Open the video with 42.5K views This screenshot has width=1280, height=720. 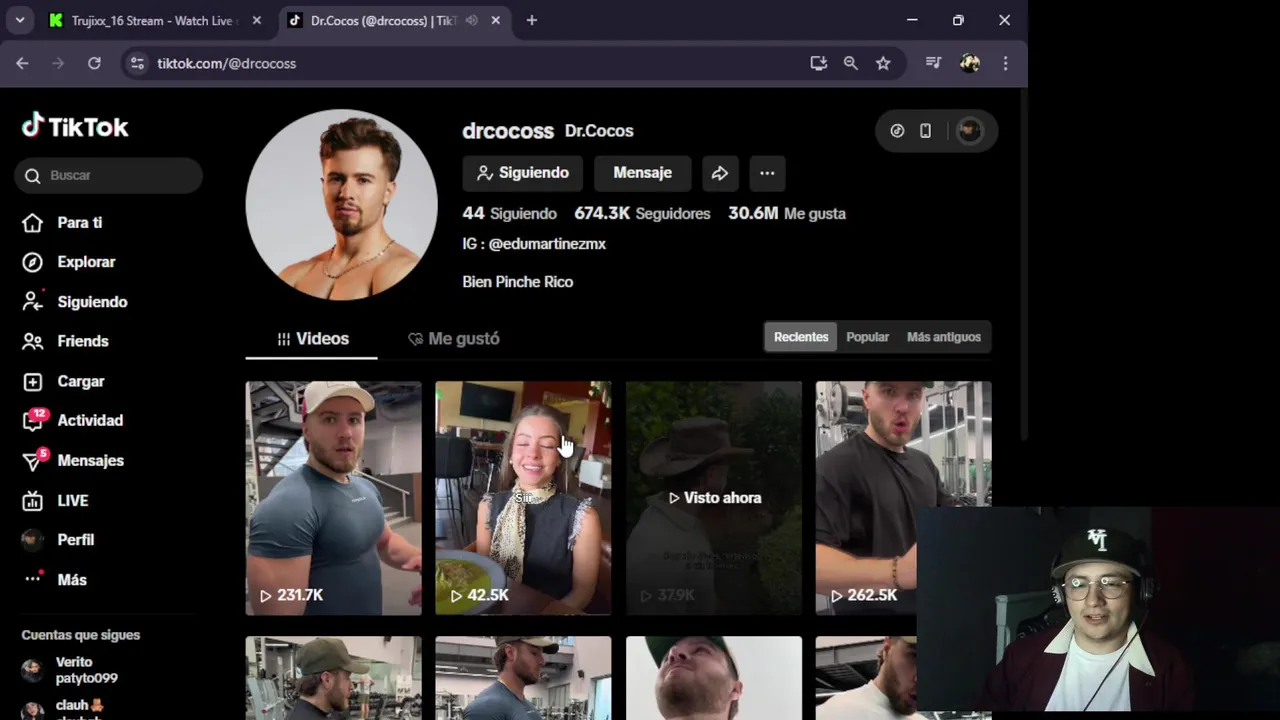tap(523, 498)
